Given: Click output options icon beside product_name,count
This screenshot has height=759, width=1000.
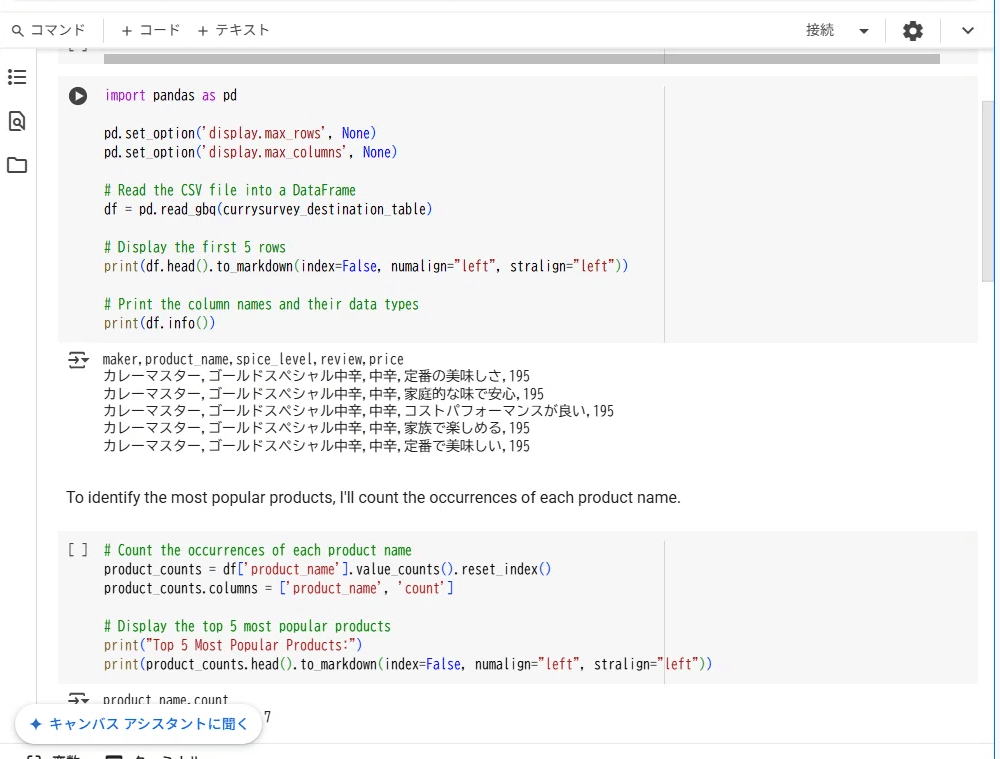Looking at the screenshot, I should [78, 699].
